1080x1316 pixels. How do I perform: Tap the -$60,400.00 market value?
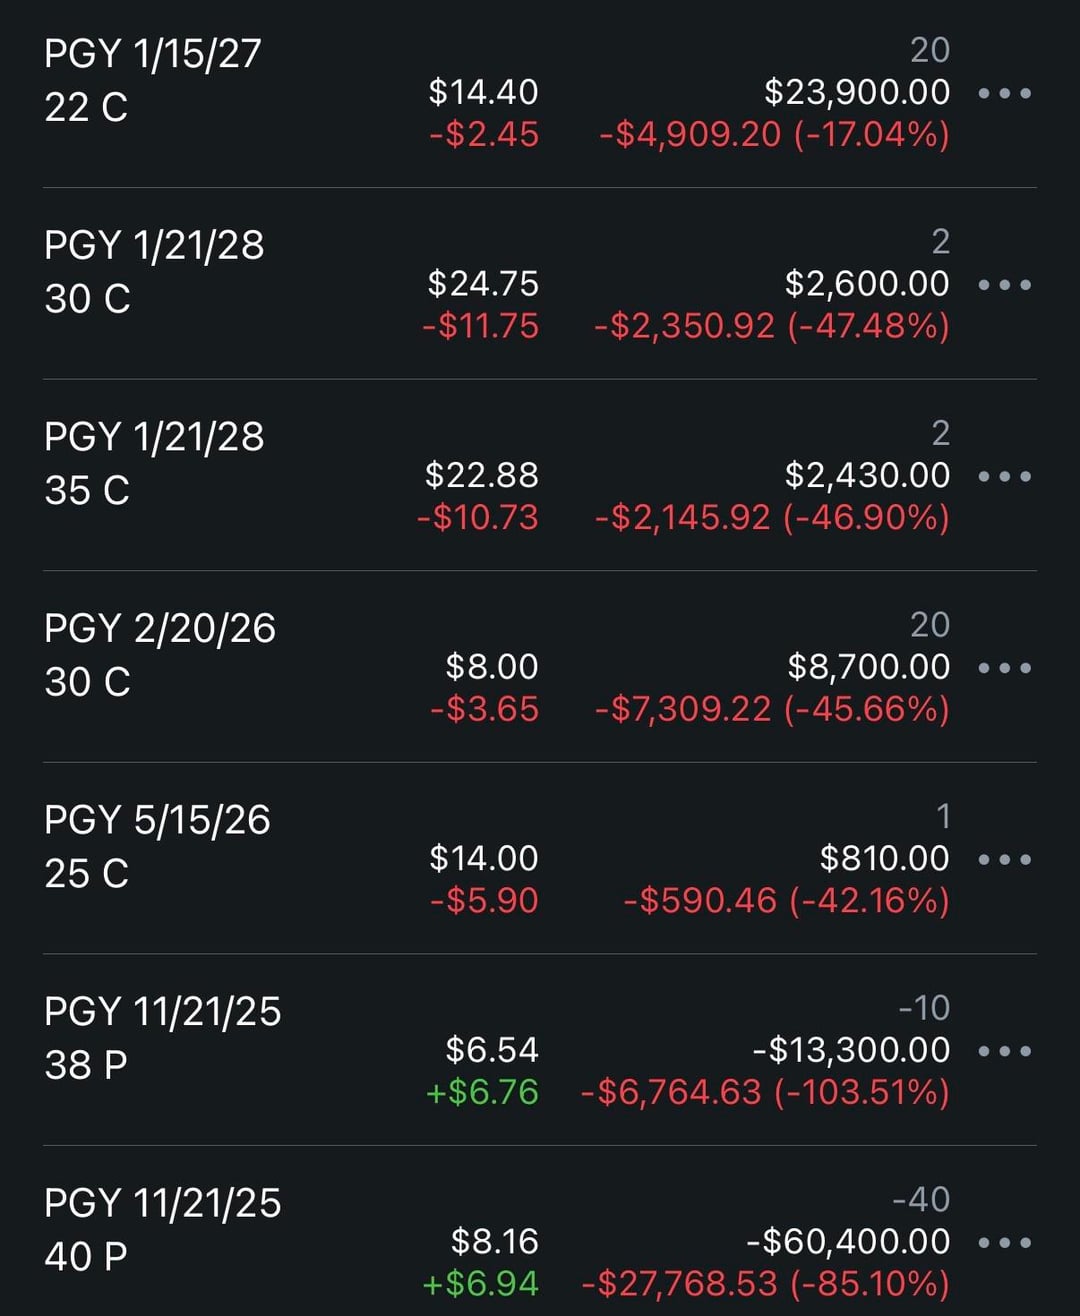848,1241
